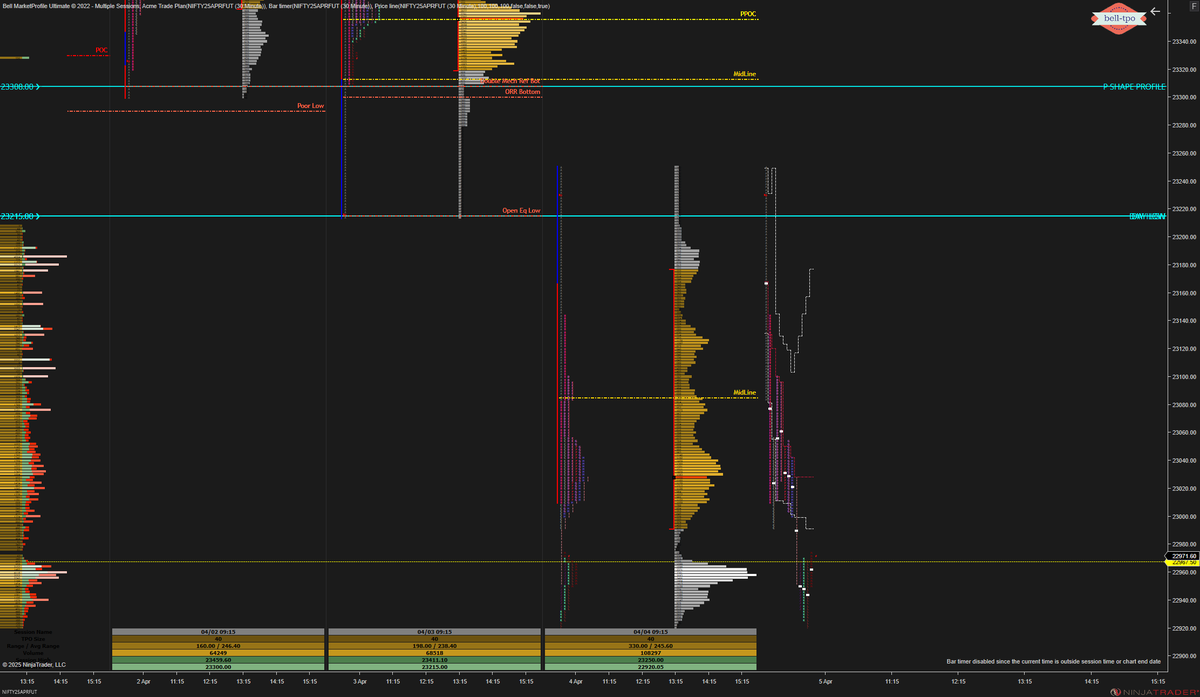Click the black 22971.60 price marker
This screenshot has height=697, width=1200.
coord(1182,555)
